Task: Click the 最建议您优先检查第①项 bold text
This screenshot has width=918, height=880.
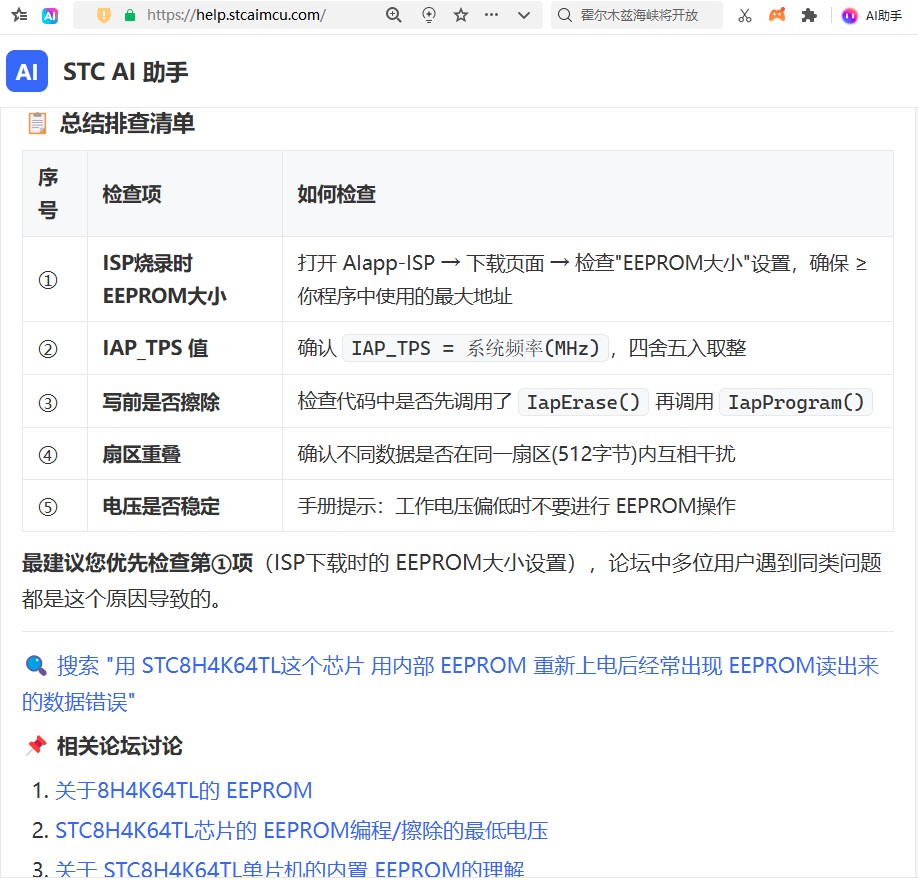Action: [138, 563]
